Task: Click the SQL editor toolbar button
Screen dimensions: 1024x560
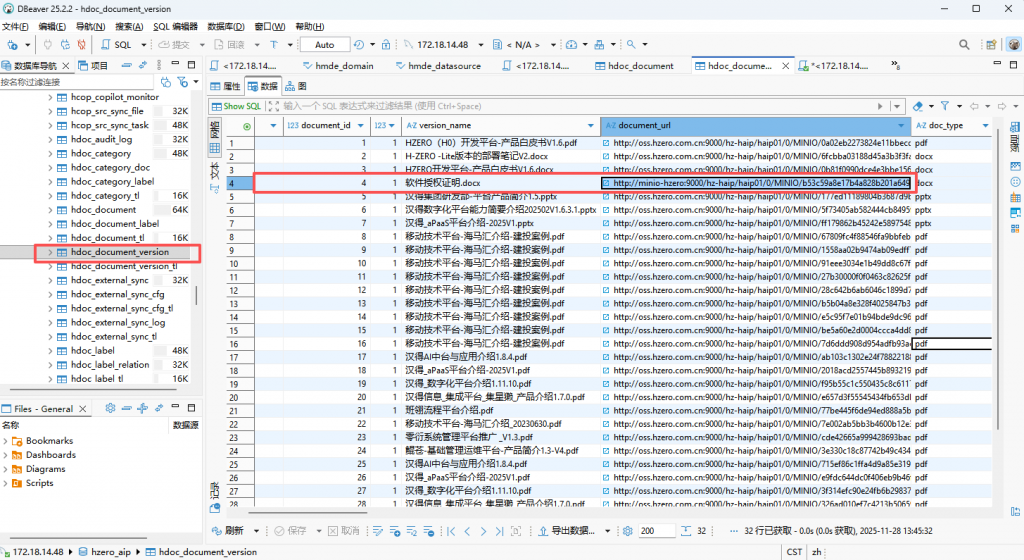Action: click(x=117, y=45)
